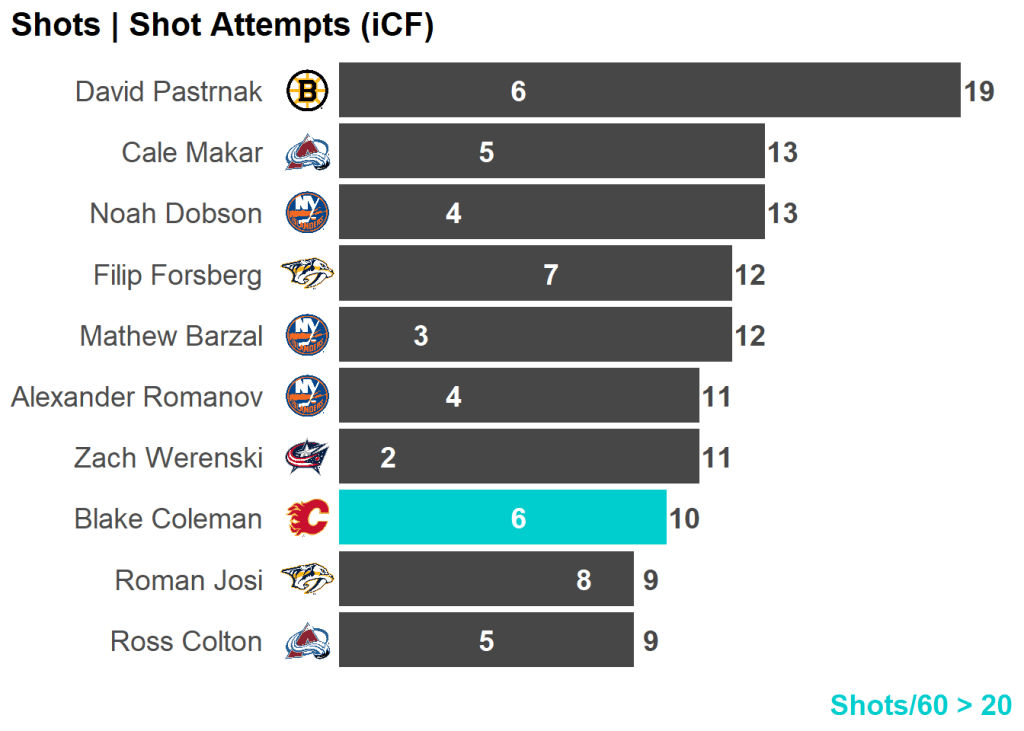Click Roman Josi's bar showing 8 shots

(x=486, y=580)
